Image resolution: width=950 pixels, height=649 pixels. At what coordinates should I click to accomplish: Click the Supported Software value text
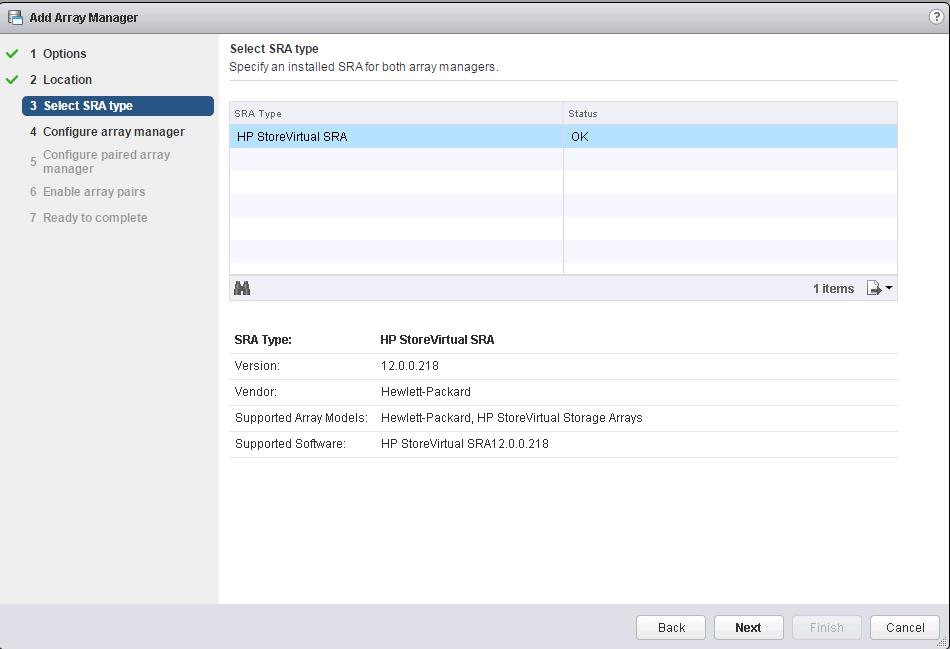click(x=465, y=444)
